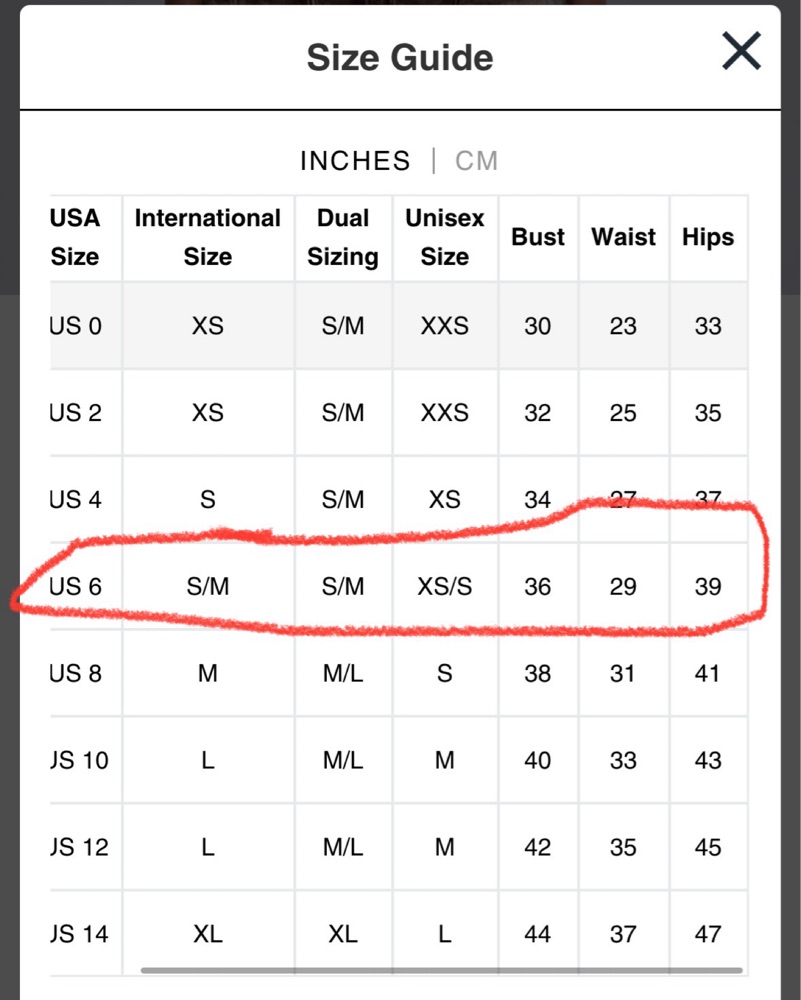Viewport: 801px width, 1000px height.
Task: Click the Bust column header
Action: [538, 238]
